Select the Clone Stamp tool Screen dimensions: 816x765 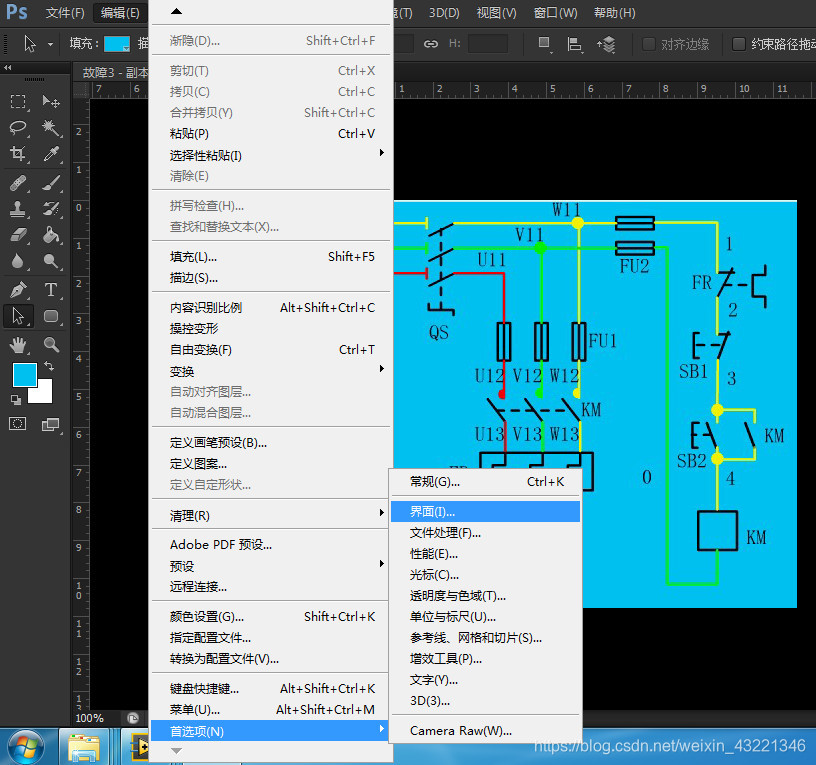18,209
